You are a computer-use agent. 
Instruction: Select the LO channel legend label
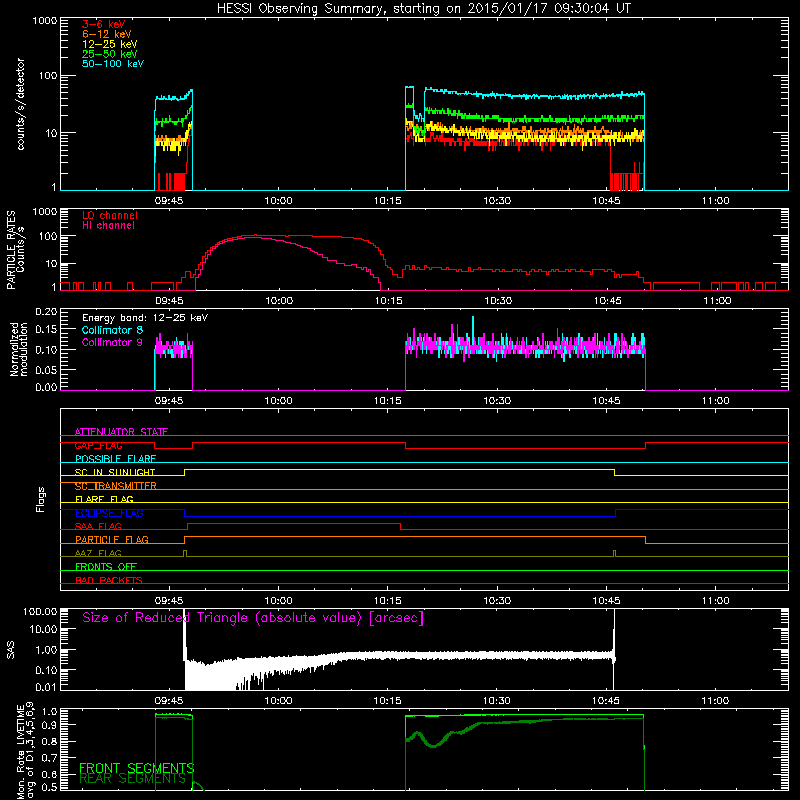pos(110,215)
